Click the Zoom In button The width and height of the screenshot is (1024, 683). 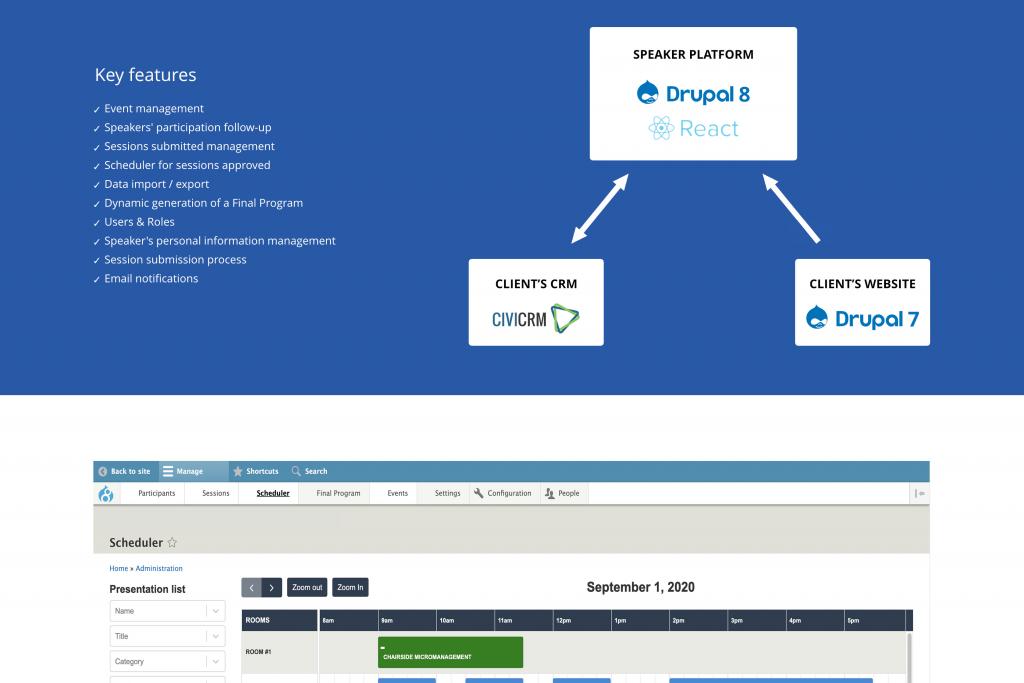click(x=350, y=588)
